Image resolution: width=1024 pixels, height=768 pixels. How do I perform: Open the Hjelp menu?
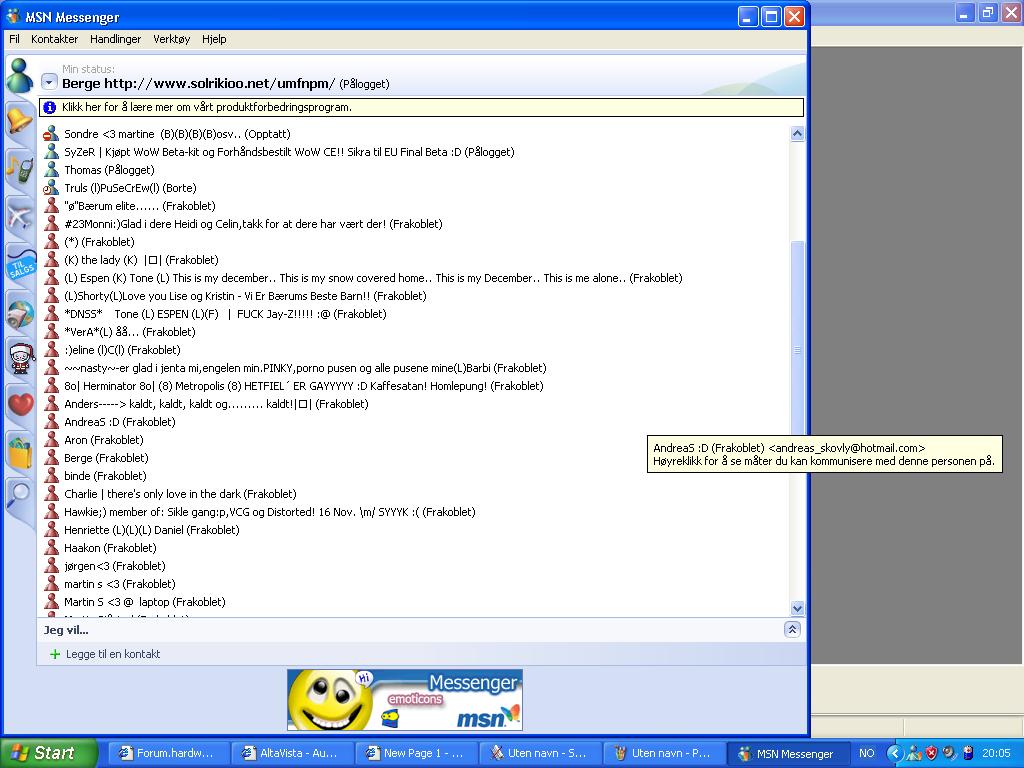tap(214, 39)
